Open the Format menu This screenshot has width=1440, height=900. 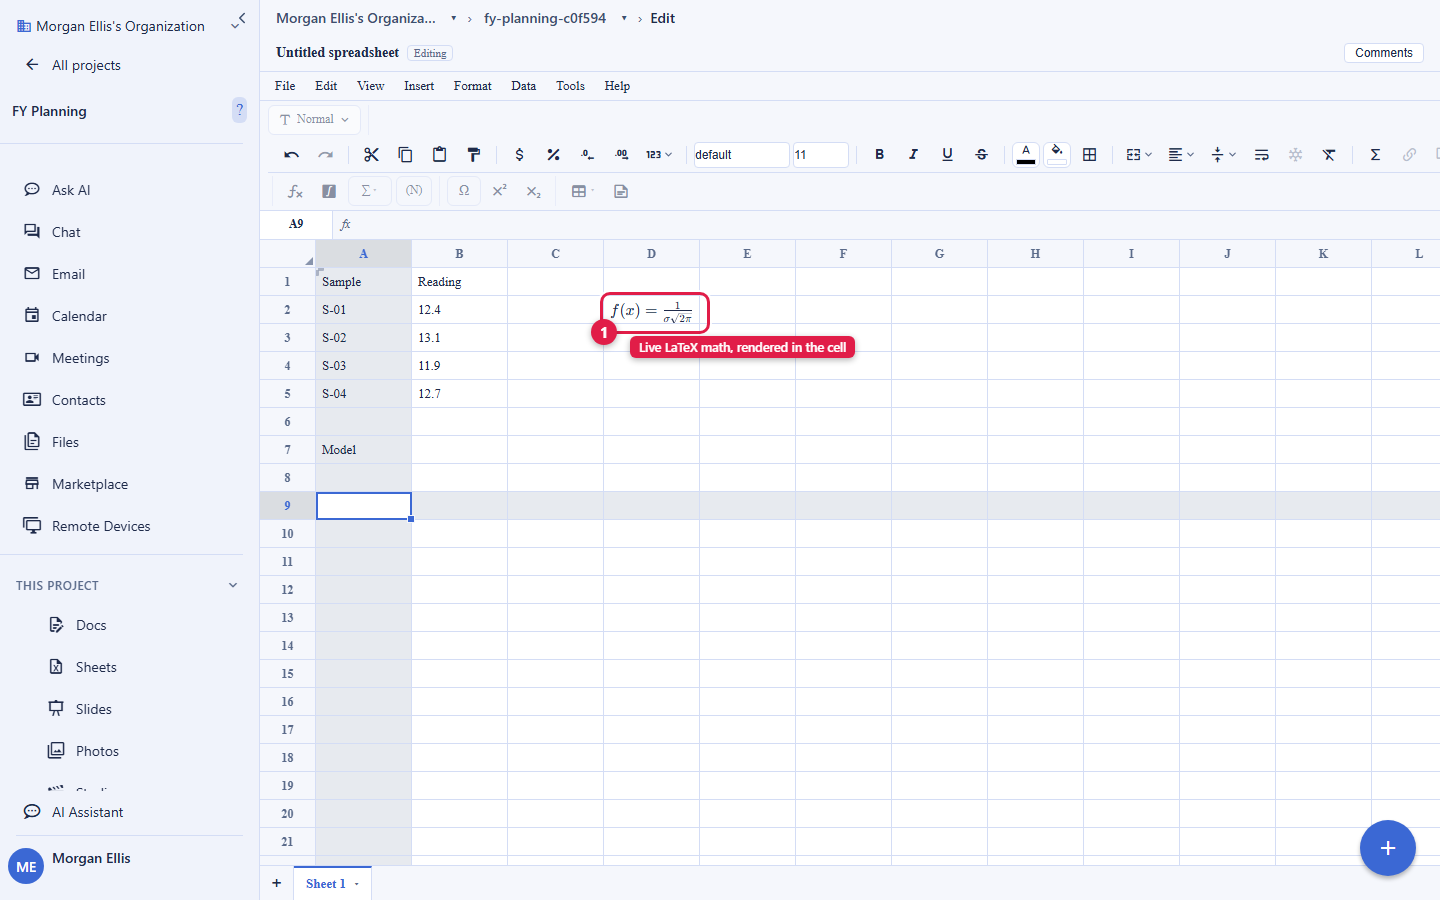pyautogui.click(x=472, y=86)
